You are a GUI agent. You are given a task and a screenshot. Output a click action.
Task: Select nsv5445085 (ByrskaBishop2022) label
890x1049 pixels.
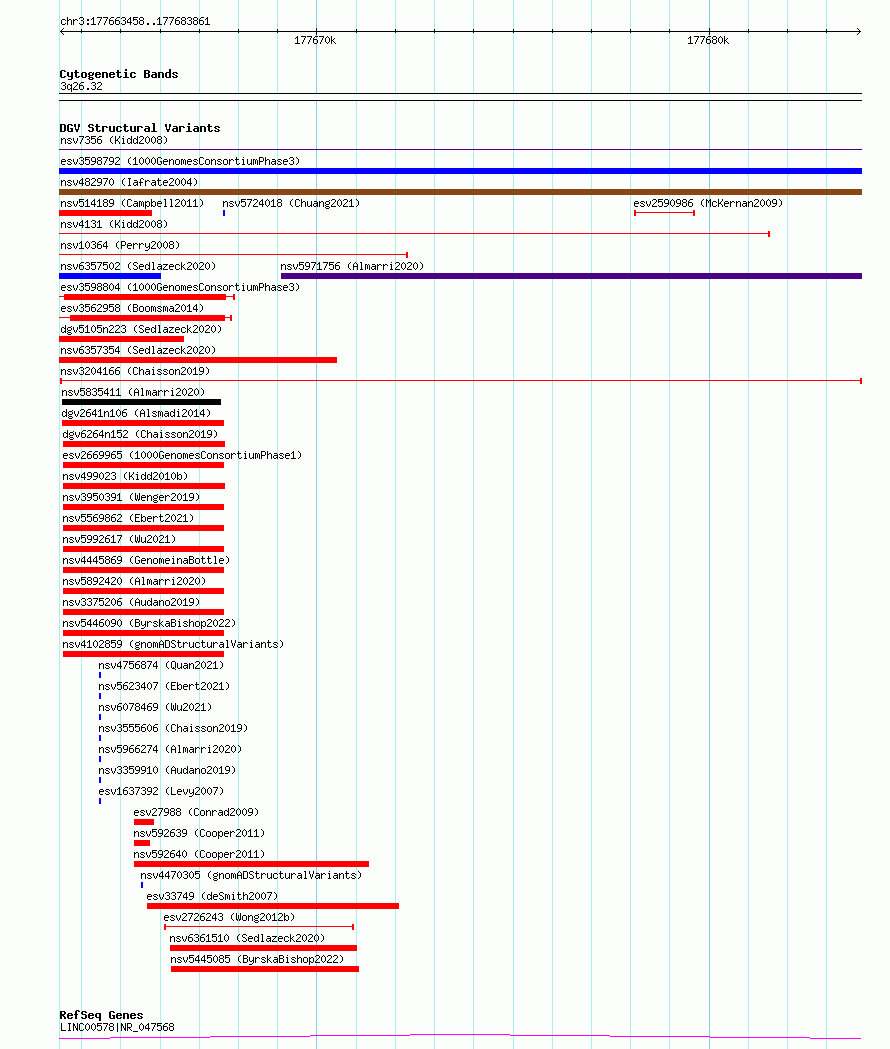point(257,959)
